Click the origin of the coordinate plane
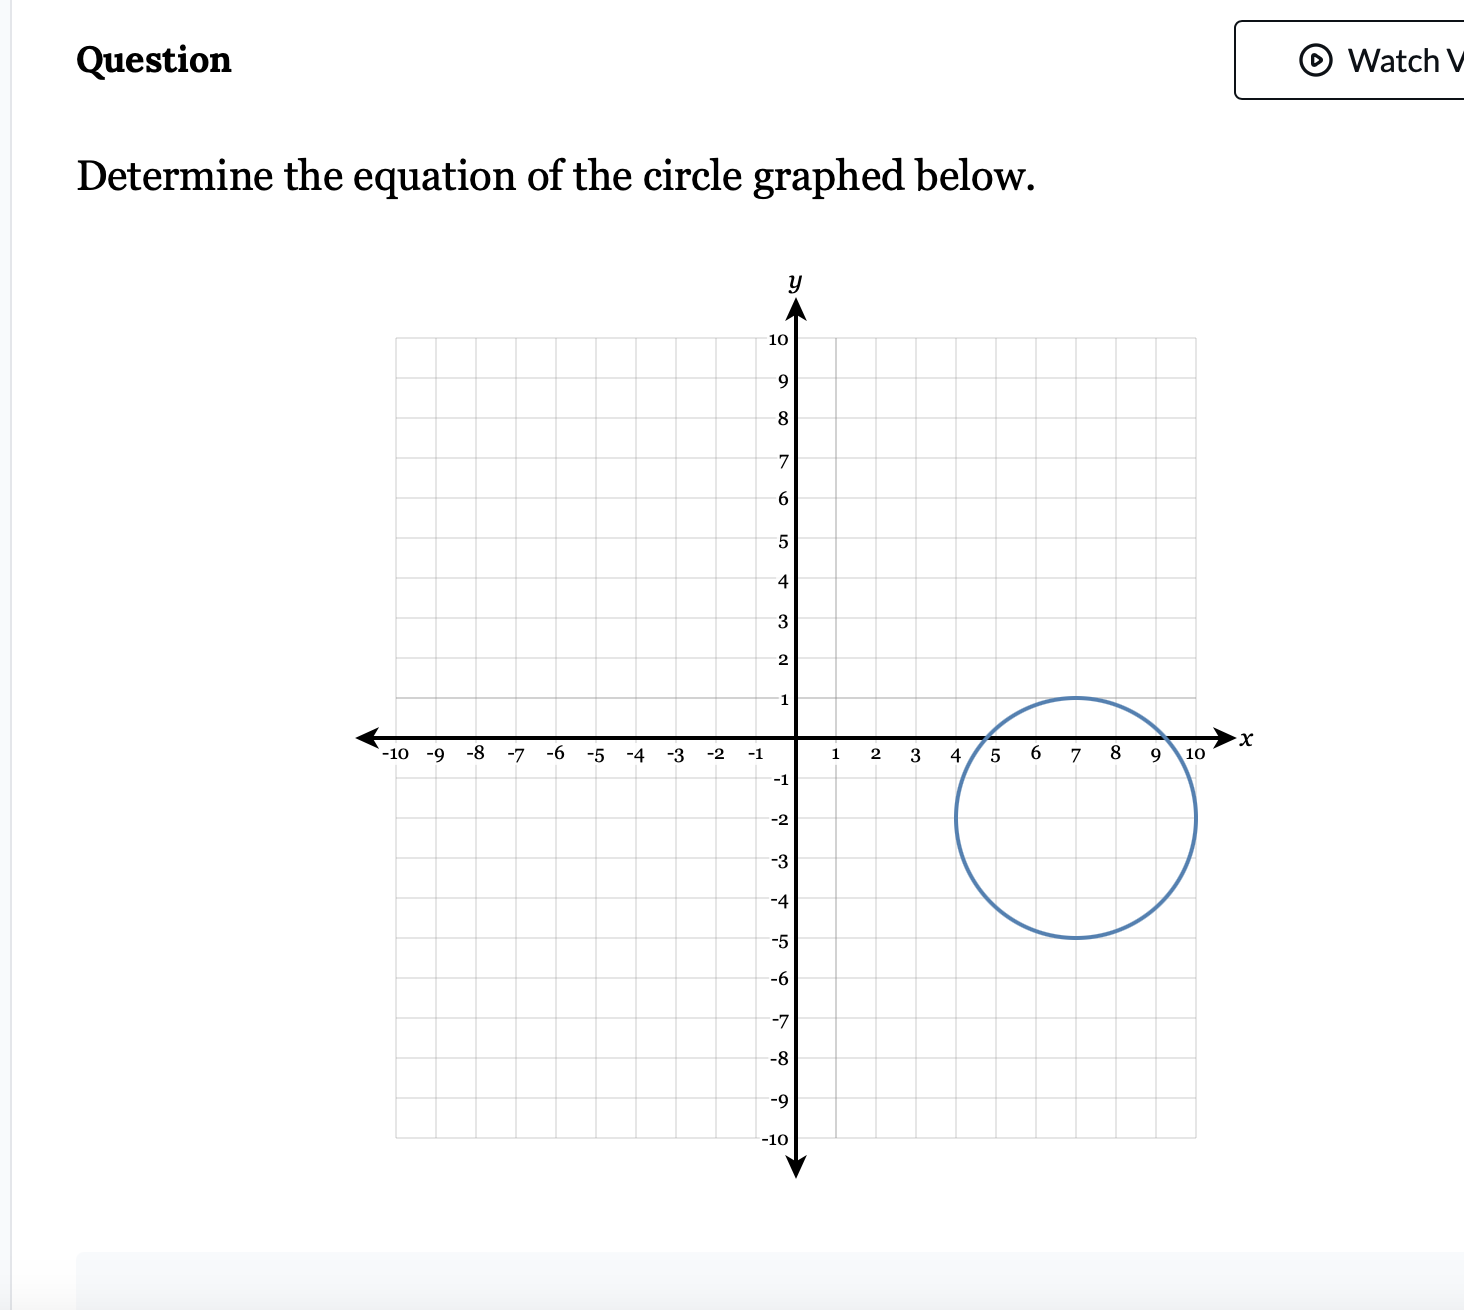1464x1310 pixels. click(x=797, y=738)
